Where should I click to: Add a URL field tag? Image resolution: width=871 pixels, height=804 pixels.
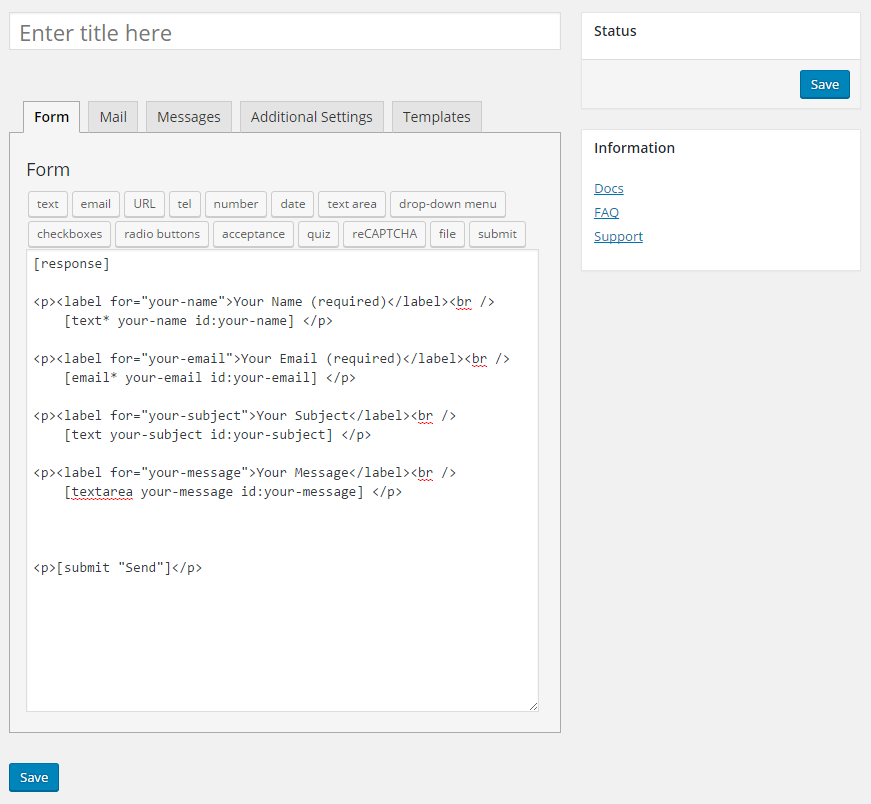pos(144,204)
